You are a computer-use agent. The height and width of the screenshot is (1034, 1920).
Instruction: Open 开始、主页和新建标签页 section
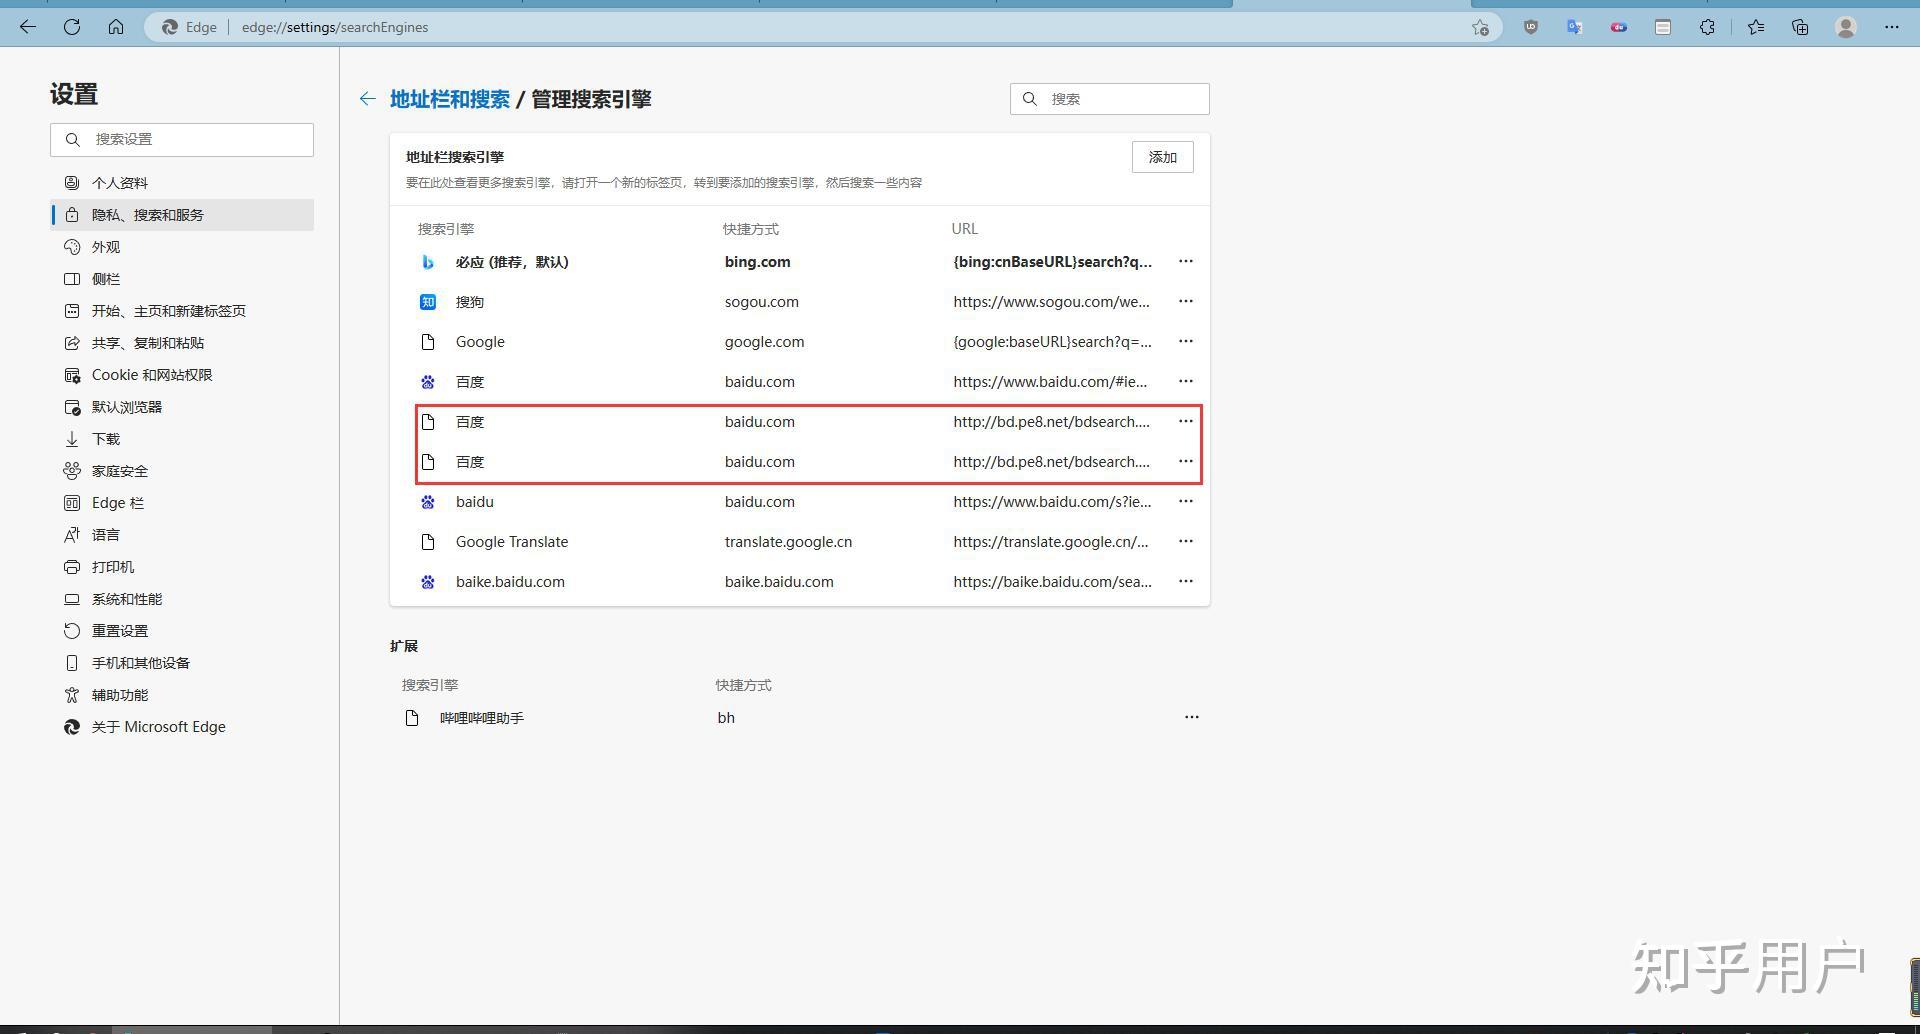(x=182, y=311)
